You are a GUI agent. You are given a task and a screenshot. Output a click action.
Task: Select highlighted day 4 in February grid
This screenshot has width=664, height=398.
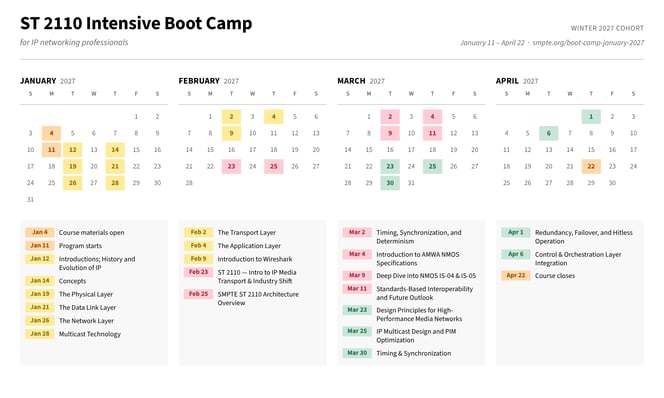point(274,116)
